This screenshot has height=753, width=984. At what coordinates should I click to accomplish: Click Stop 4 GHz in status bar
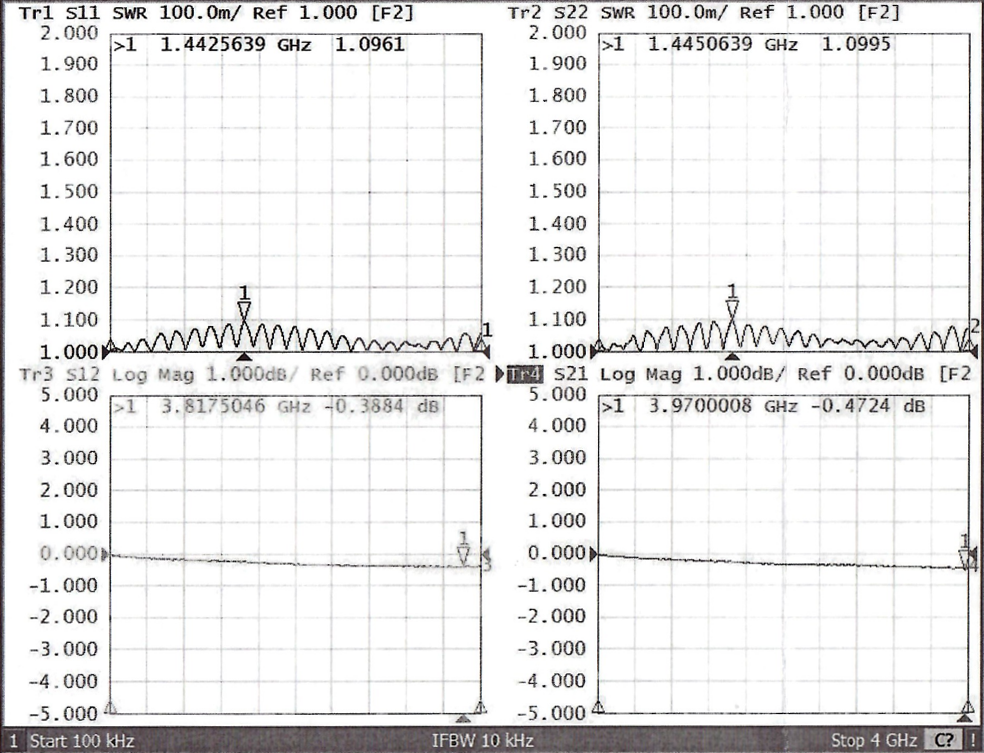point(874,741)
